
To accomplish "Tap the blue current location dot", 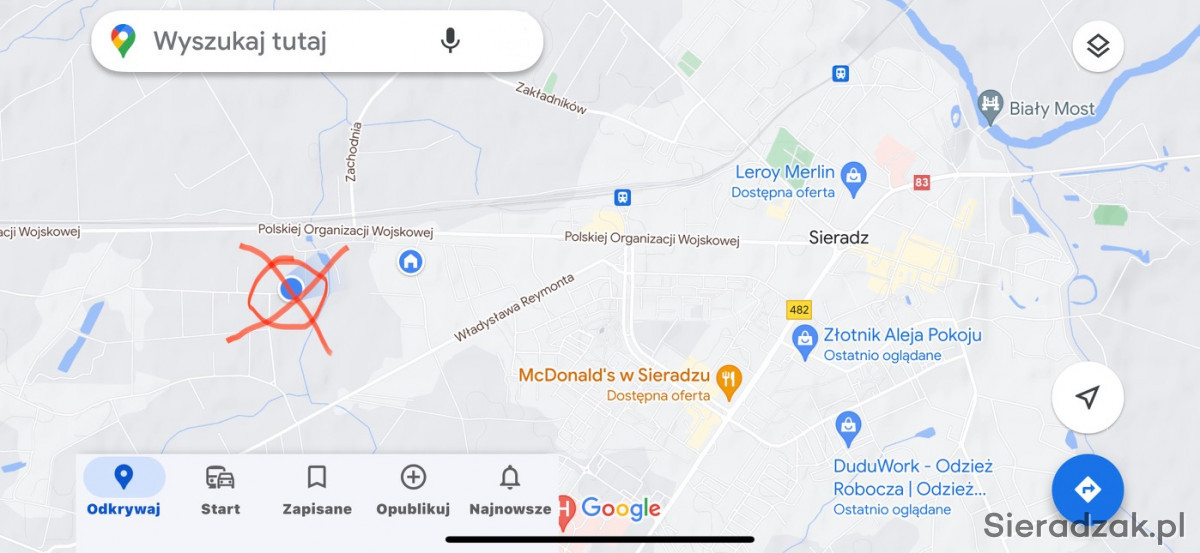I will coord(291,289).
